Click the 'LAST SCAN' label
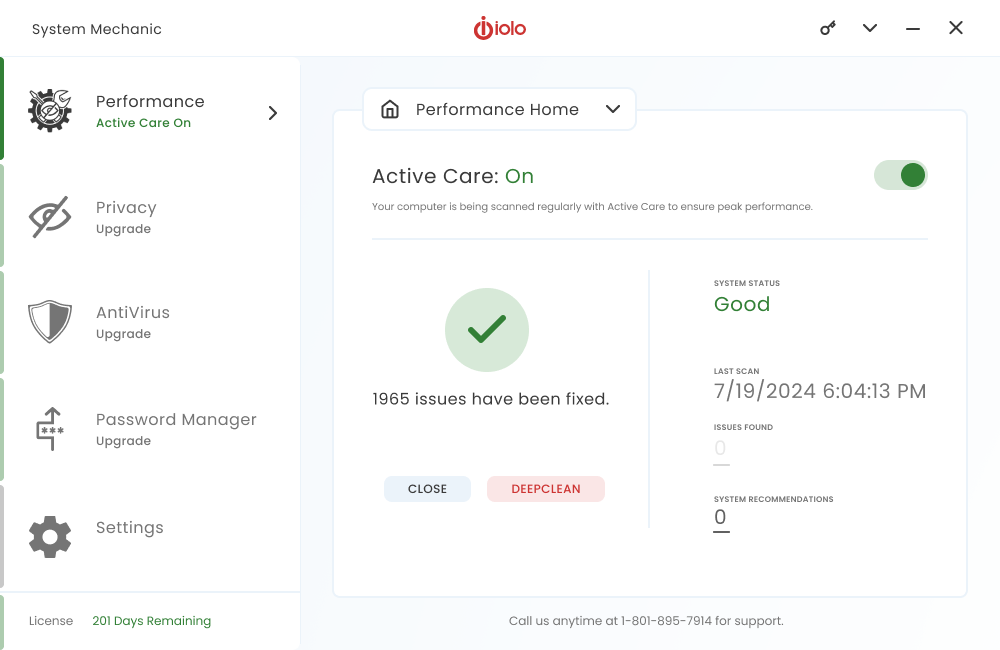This screenshot has width=1000, height=650. (x=737, y=371)
